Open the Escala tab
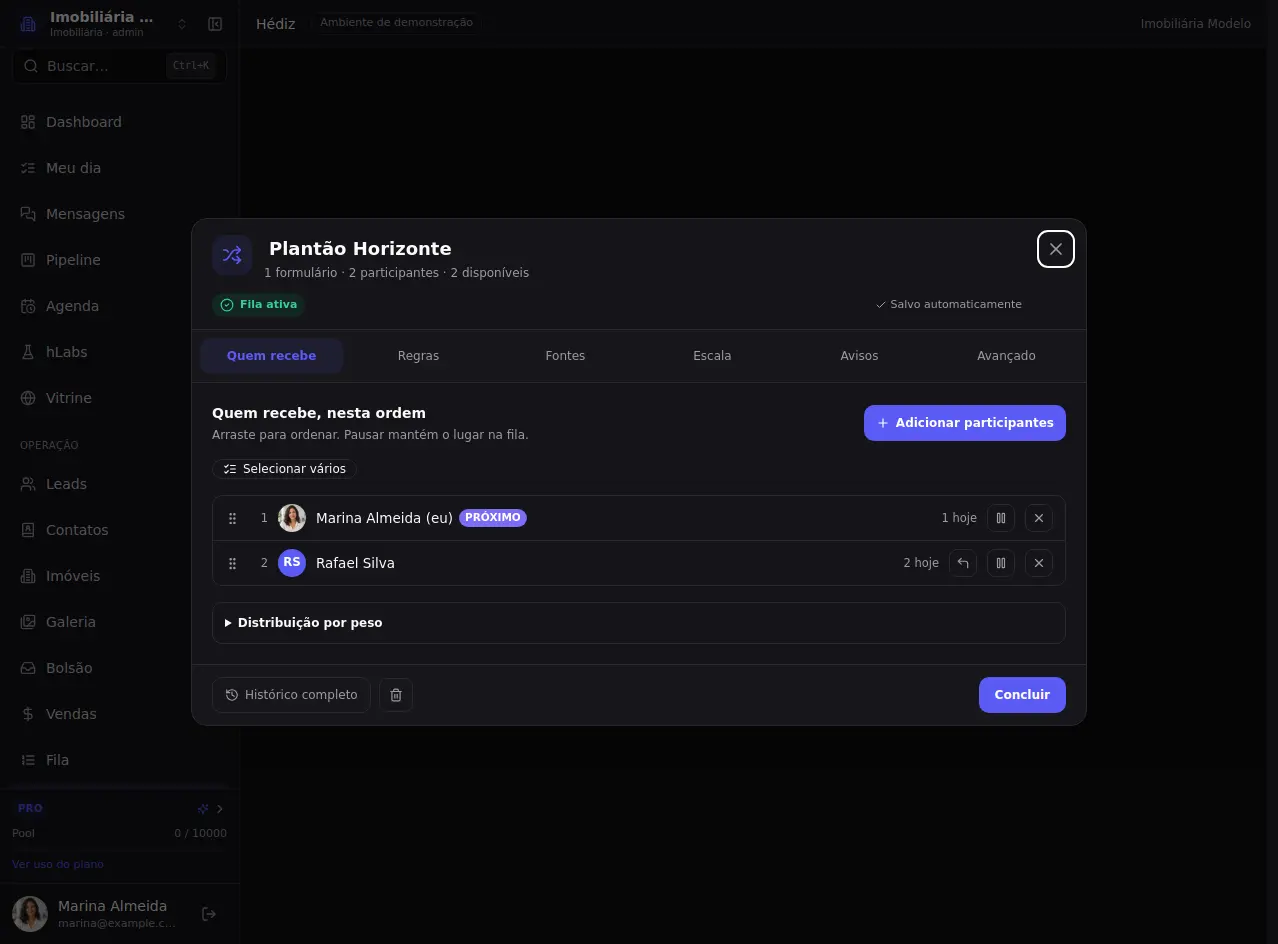Viewport: 1278px width, 944px height. pos(712,356)
